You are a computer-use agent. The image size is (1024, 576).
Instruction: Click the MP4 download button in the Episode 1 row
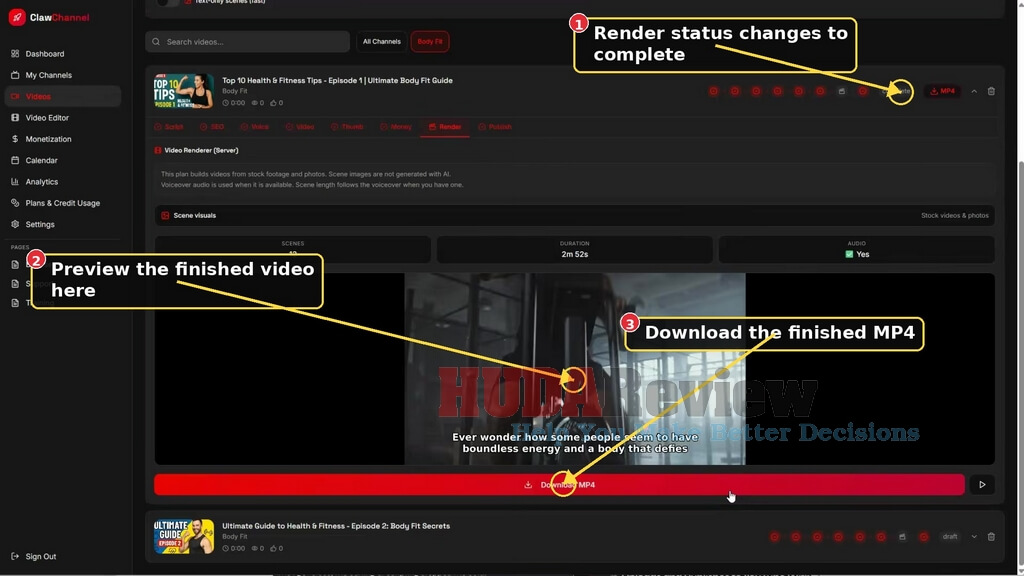click(942, 91)
